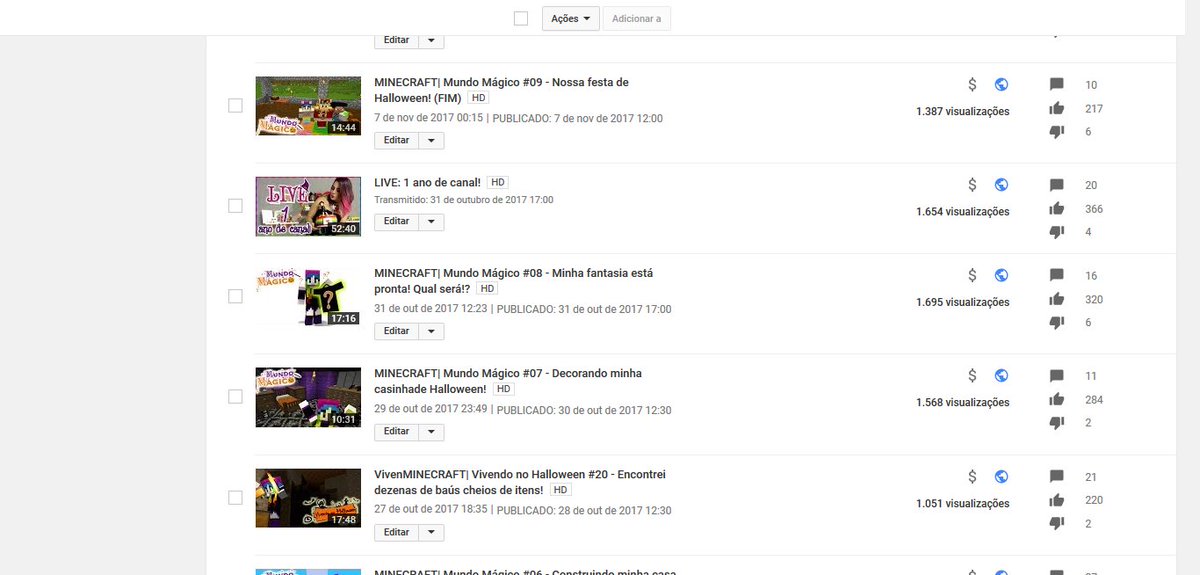Click public globe icon for LIVE: 1 ano de canal
Viewport: 1200px width, 575px height.
pyautogui.click(x=1001, y=185)
